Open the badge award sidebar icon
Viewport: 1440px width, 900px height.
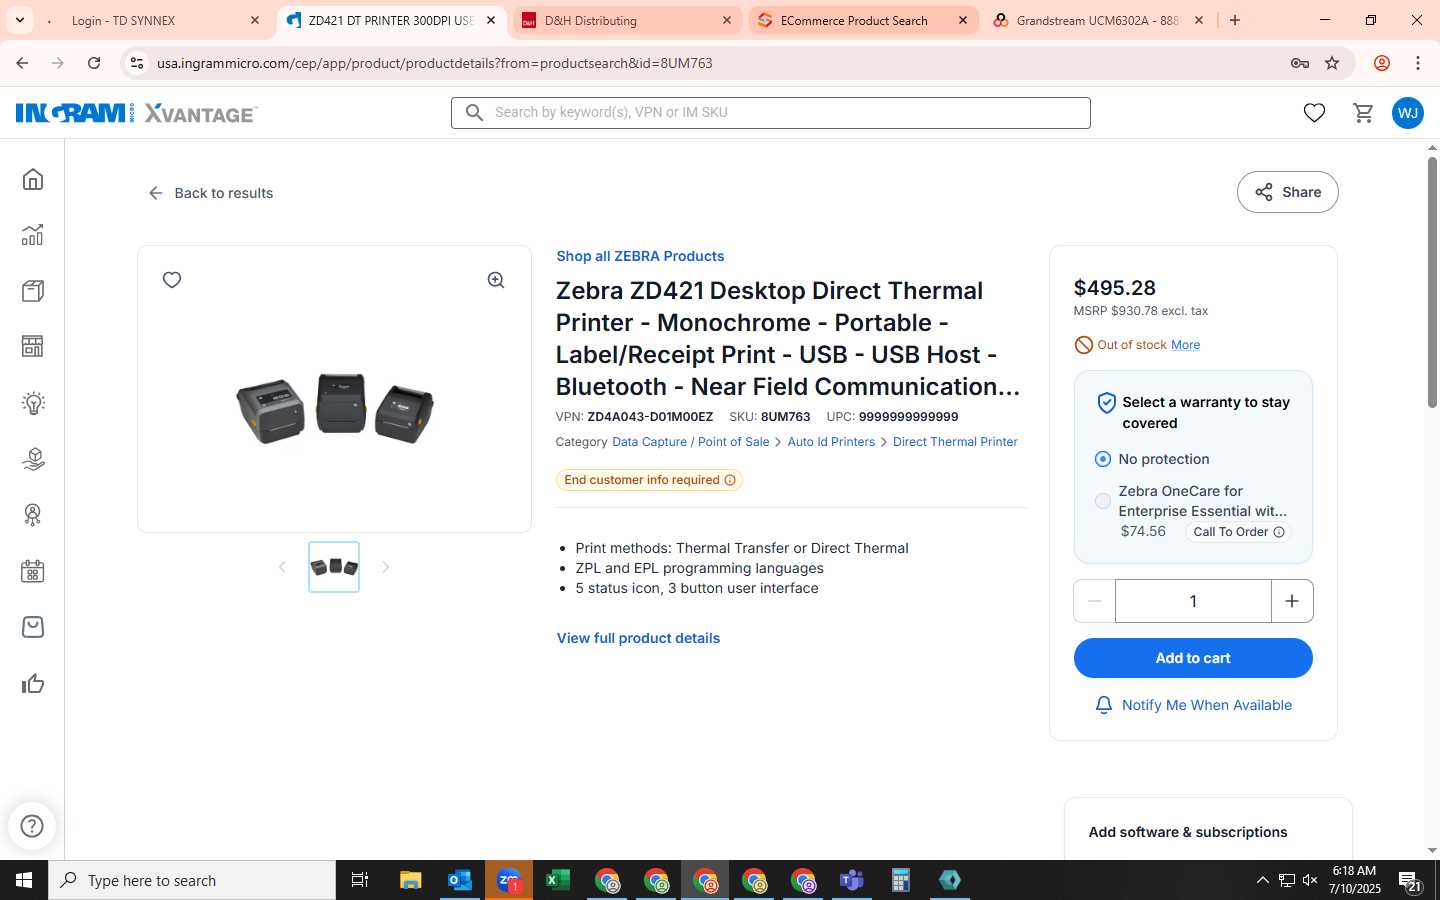33,515
